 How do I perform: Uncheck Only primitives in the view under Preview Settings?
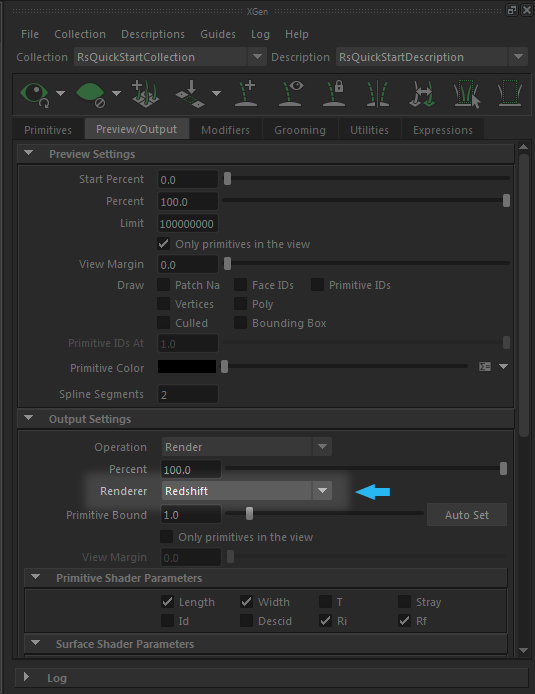pos(163,244)
